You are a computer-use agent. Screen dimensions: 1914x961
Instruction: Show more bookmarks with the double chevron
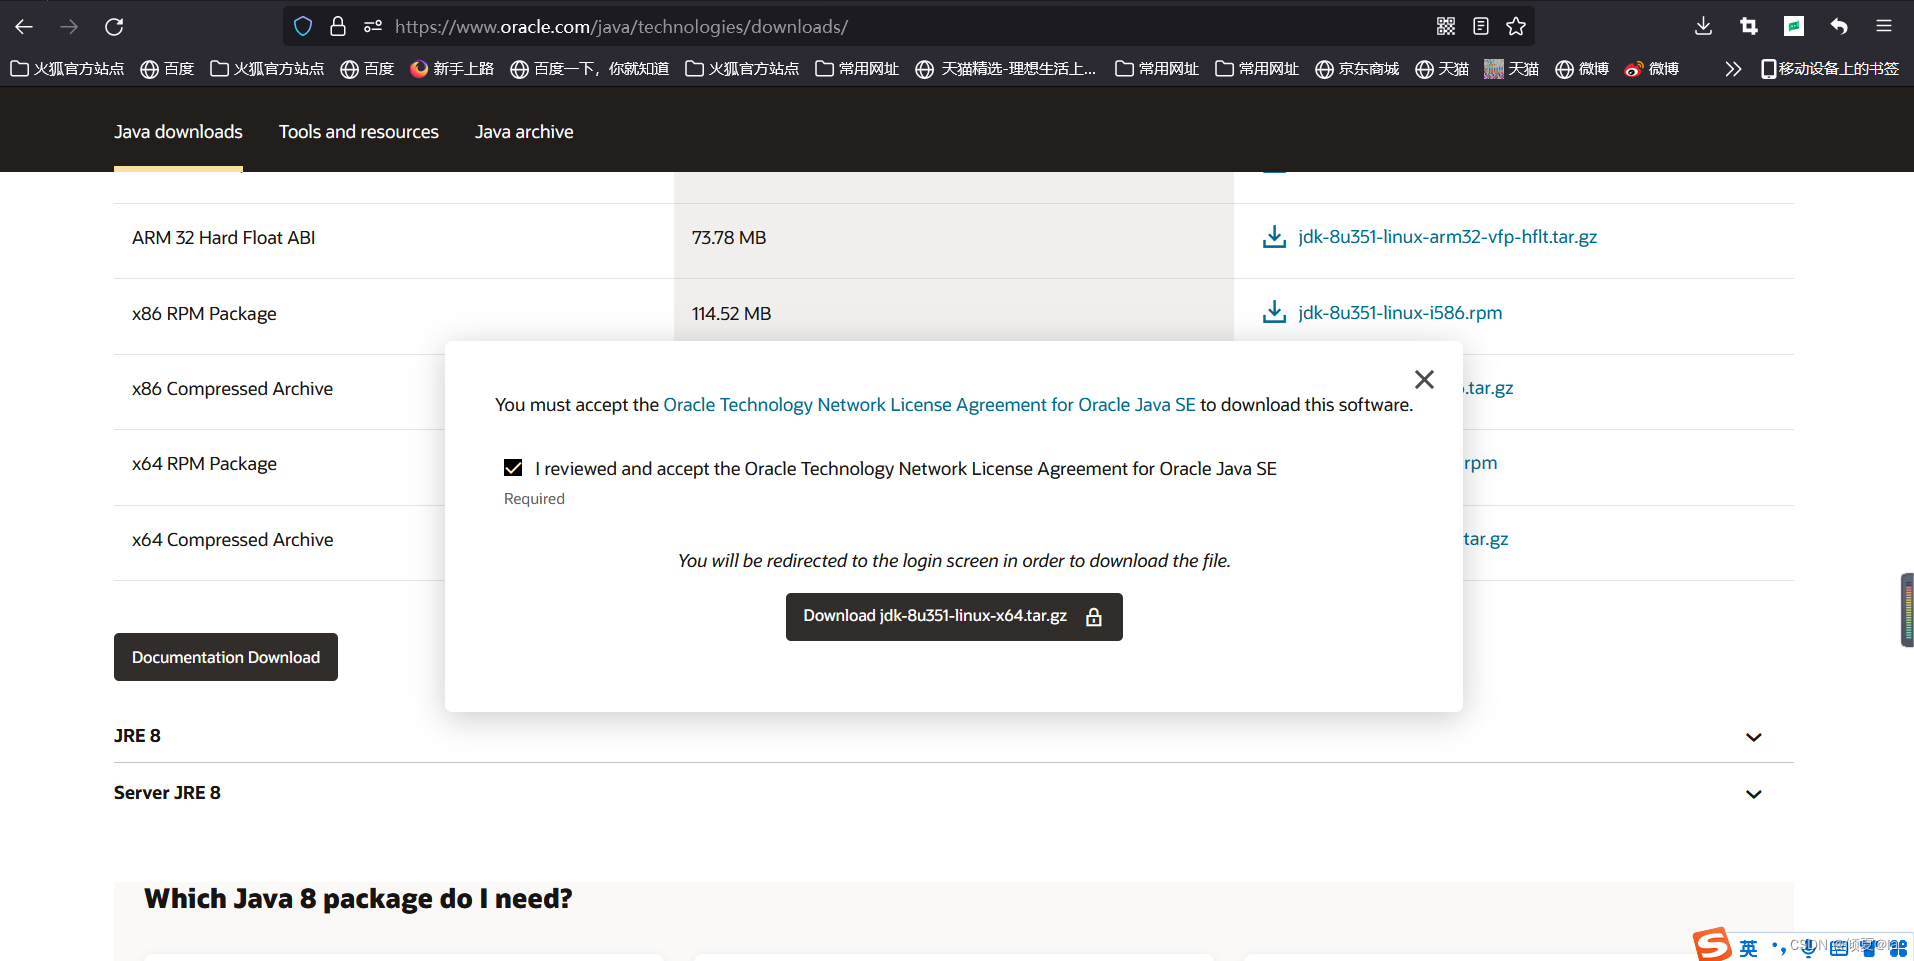[x=1733, y=69]
